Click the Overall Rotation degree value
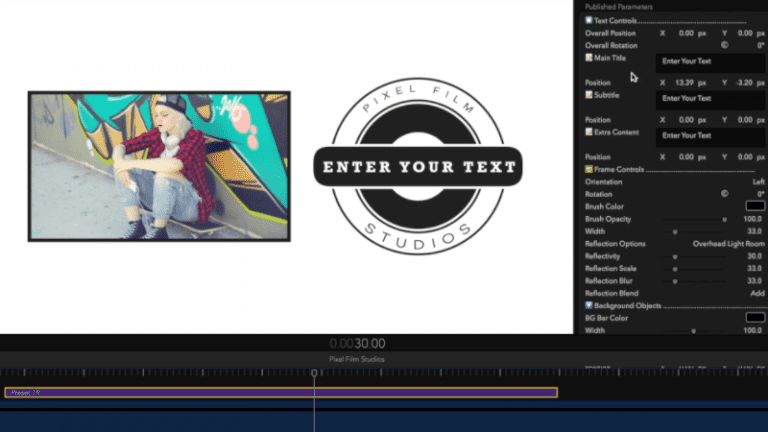768x432 pixels. point(761,45)
